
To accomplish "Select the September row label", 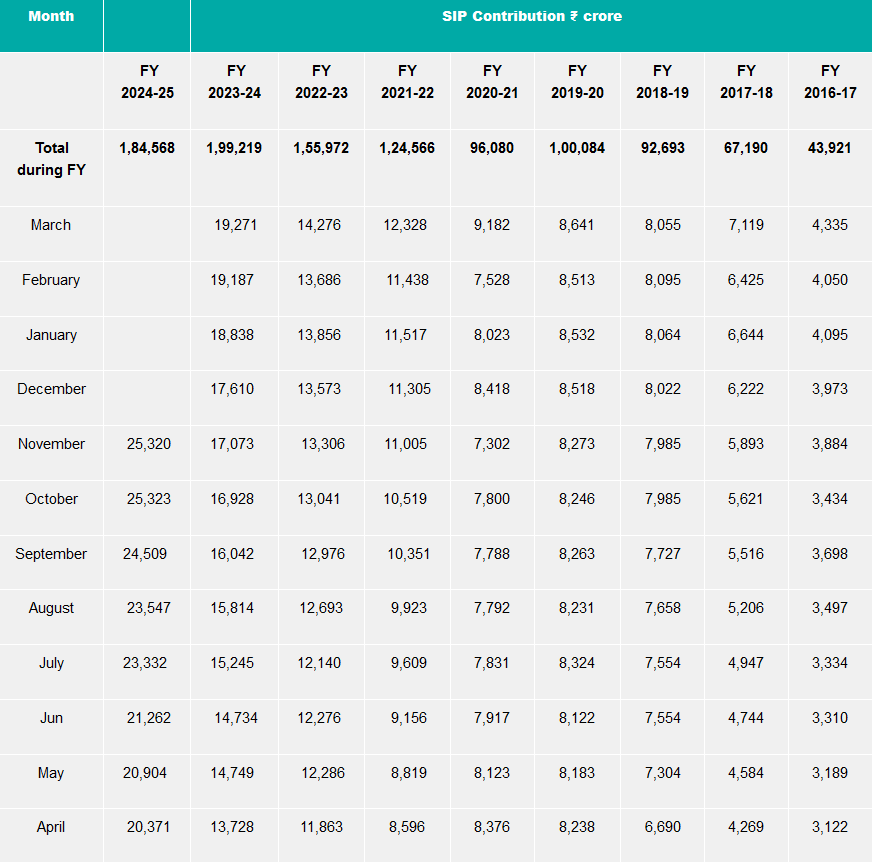I will pos(51,554).
